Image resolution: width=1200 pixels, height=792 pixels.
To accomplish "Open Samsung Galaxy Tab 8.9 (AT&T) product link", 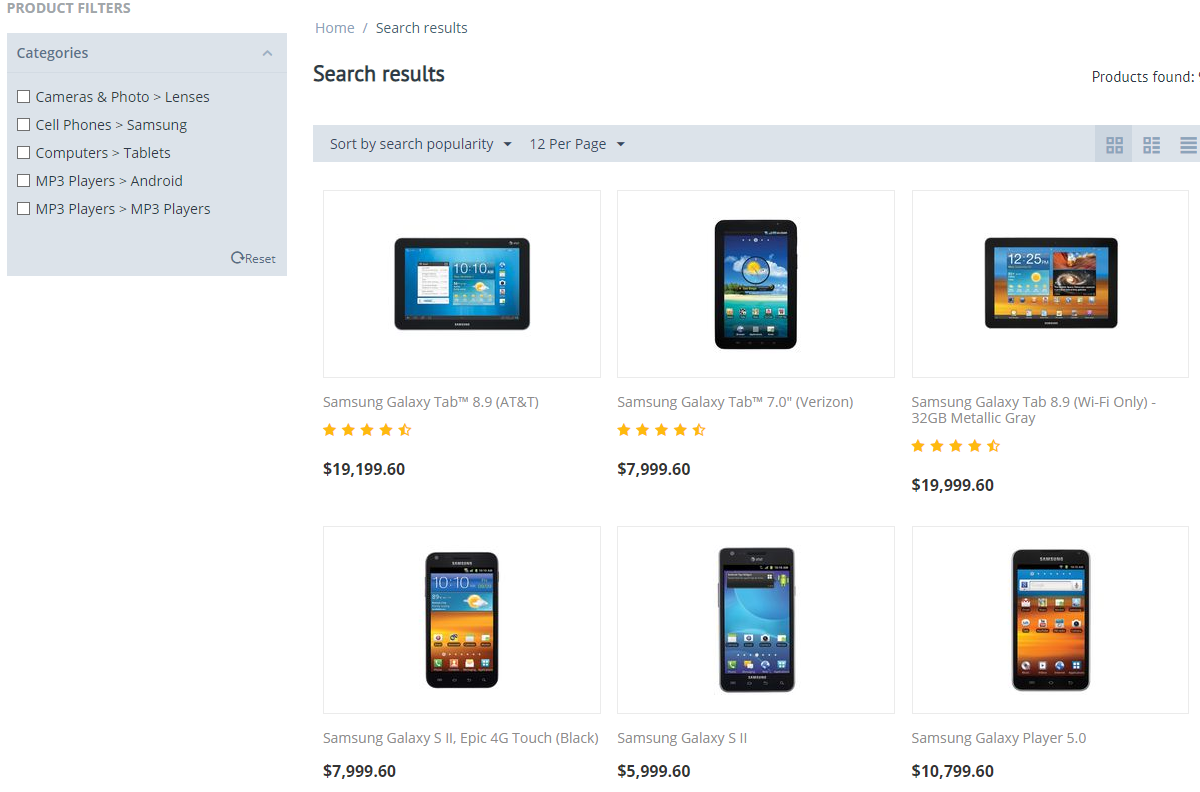I will pos(431,402).
